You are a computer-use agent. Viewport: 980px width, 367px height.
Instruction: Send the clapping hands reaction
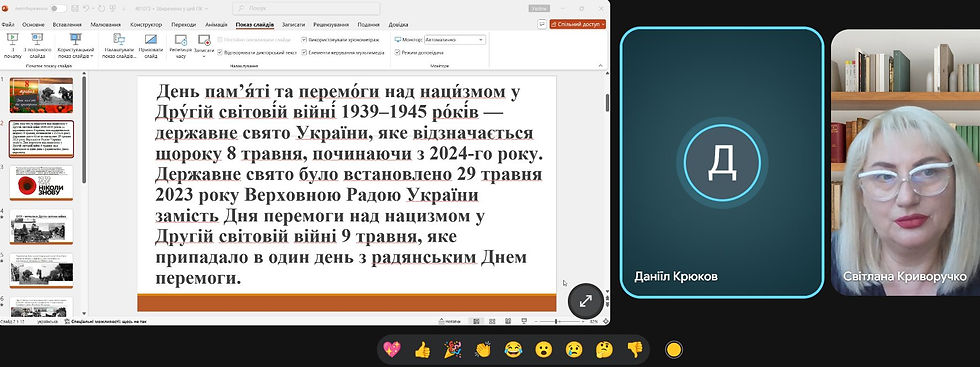click(482, 349)
